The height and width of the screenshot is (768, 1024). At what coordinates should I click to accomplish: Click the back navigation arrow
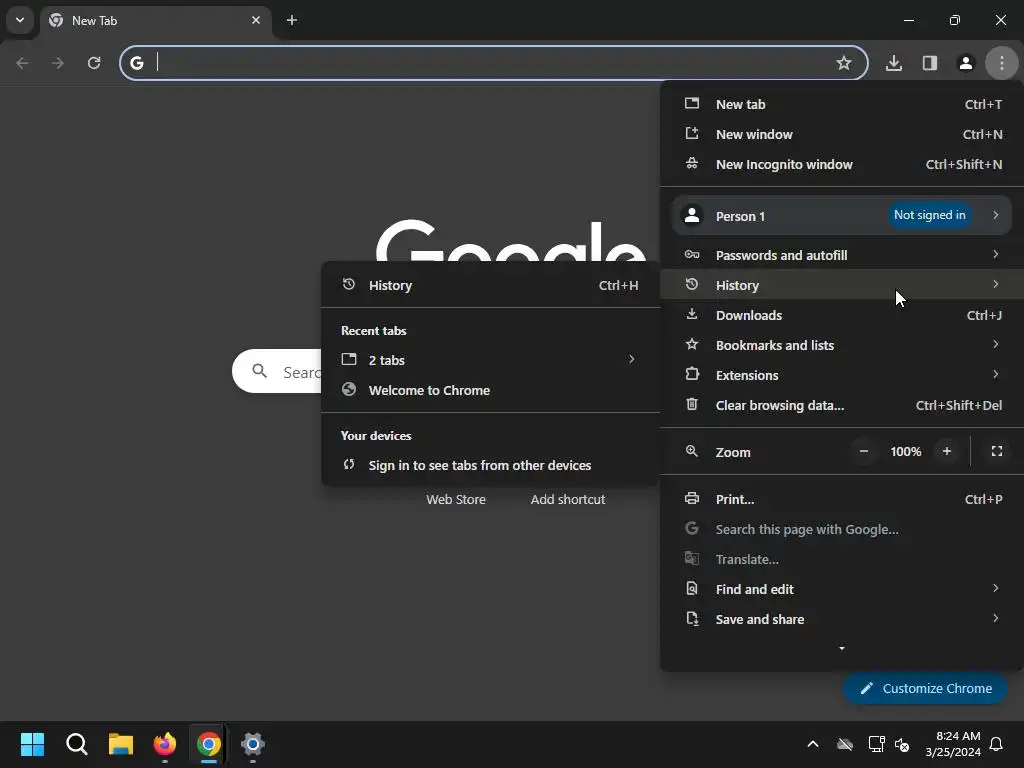point(22,63)
